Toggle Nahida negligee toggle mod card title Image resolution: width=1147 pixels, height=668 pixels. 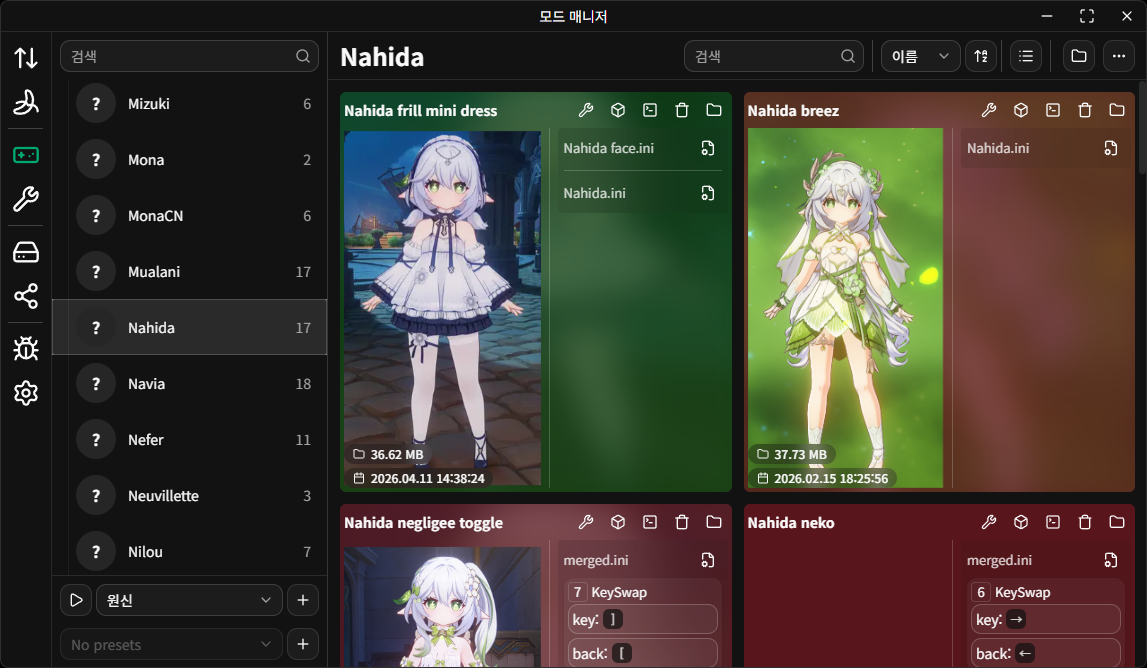424,522
